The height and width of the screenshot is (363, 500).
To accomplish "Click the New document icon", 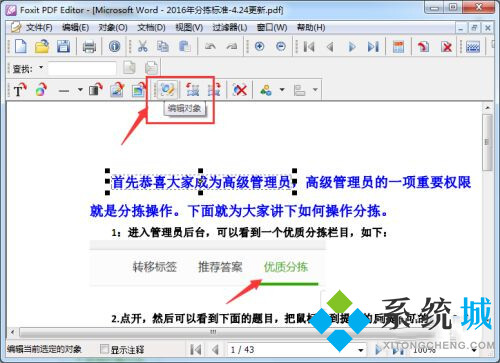I will 21,46.
